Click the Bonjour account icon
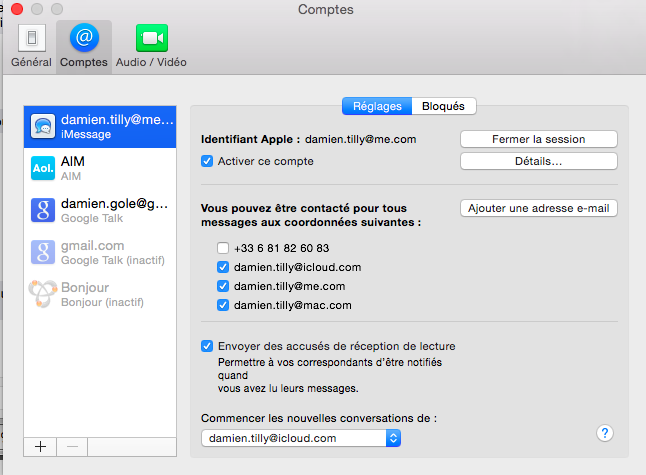 (43, 294)
